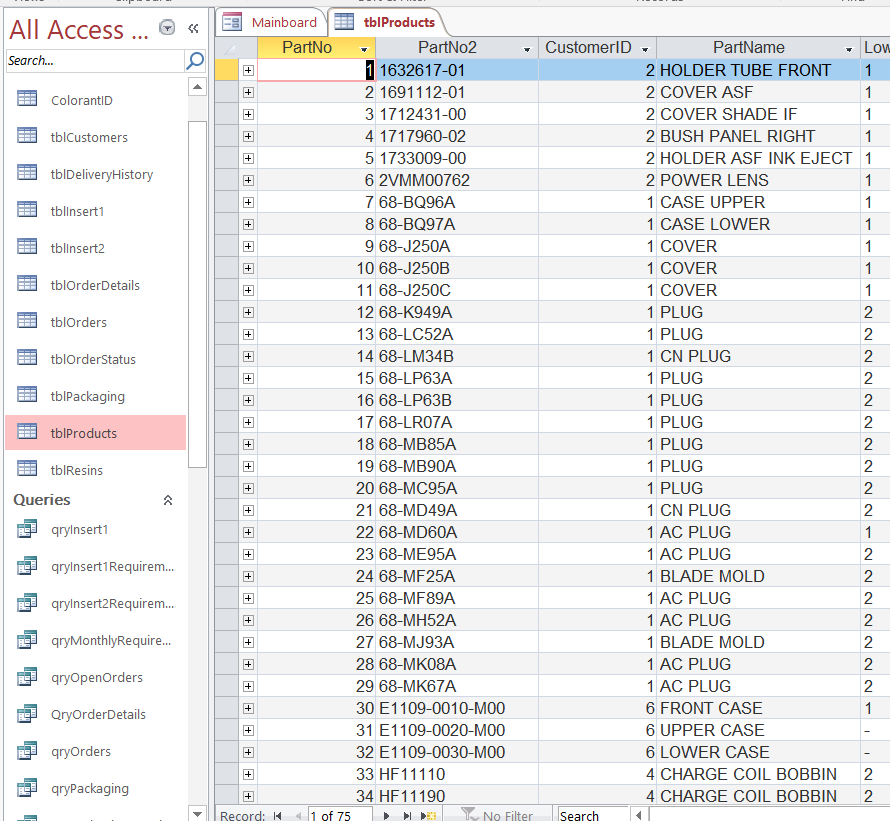
Task: Select the tblInsert2 table icon
Action: [27, 246]
